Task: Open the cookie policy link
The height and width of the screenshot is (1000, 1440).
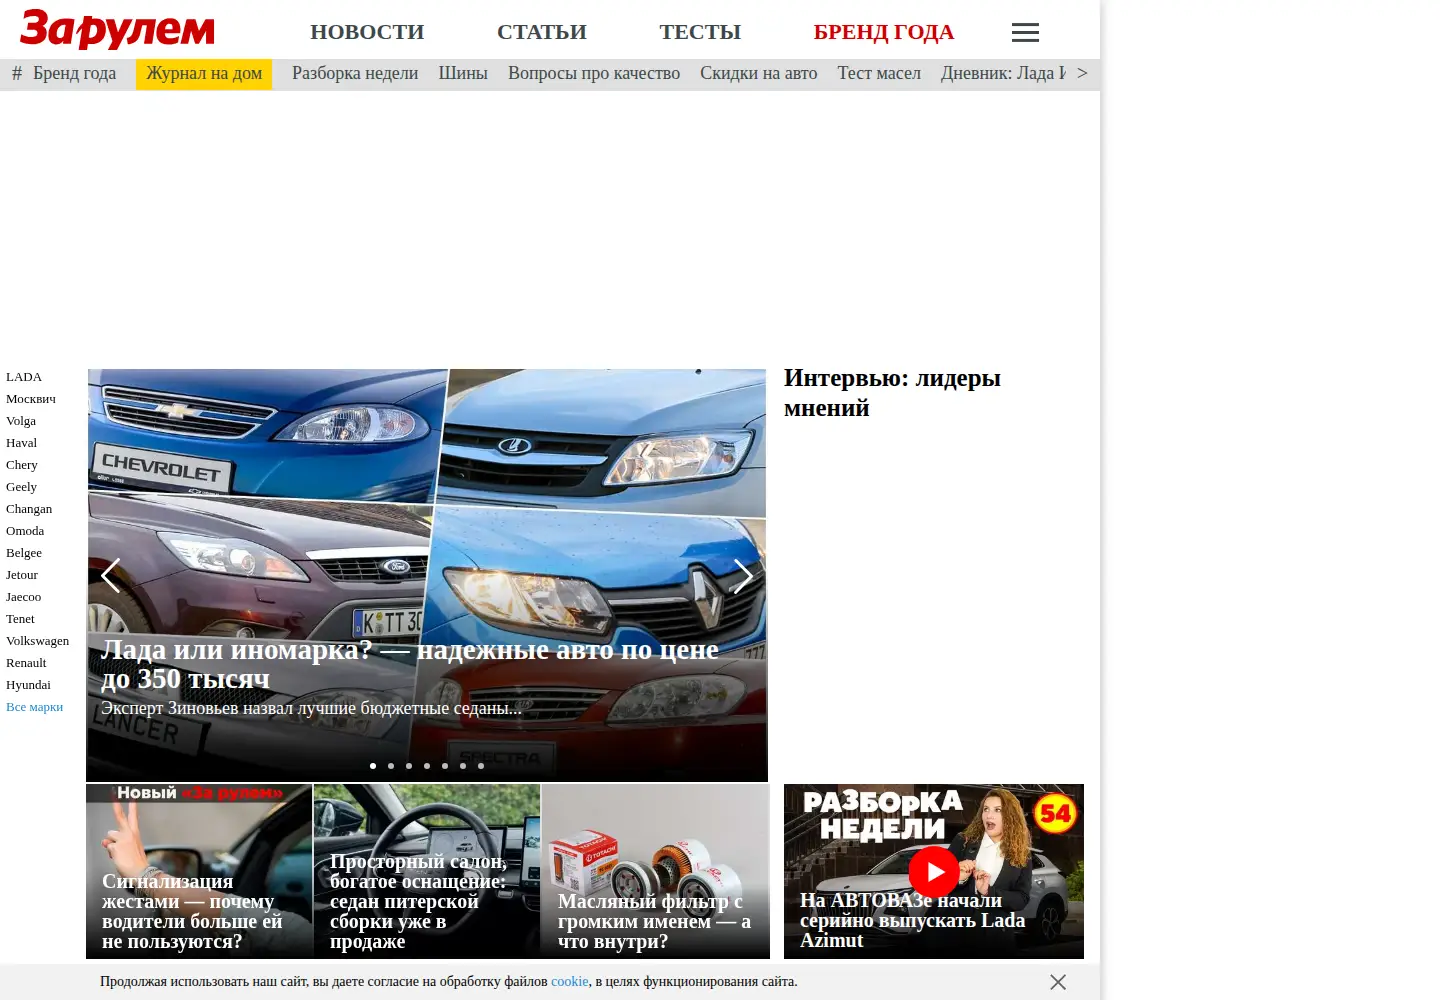Action: coord(570,982)
